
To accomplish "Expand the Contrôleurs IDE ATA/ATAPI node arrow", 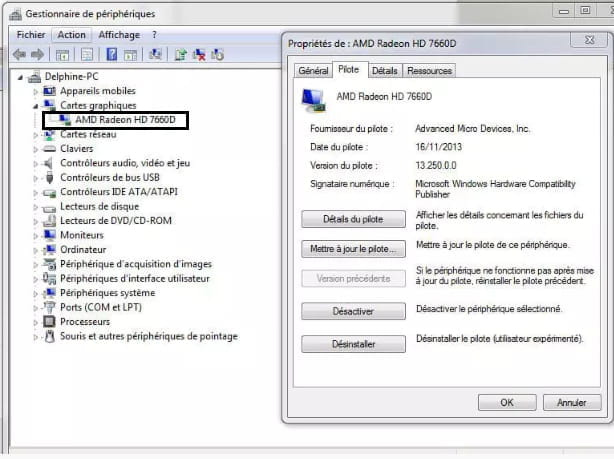I will [x=36, y=193].
